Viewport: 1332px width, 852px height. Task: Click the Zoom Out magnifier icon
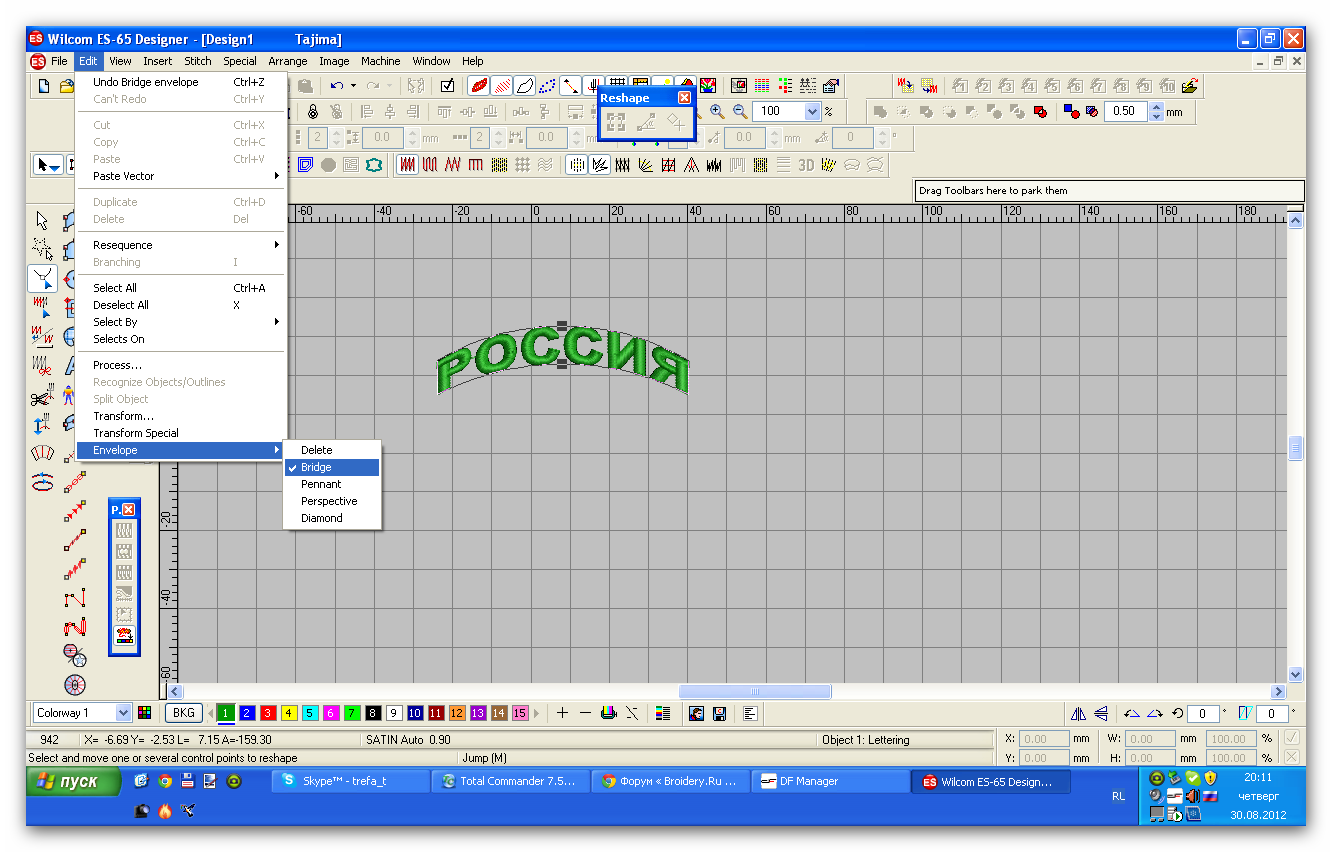(740, 112)
